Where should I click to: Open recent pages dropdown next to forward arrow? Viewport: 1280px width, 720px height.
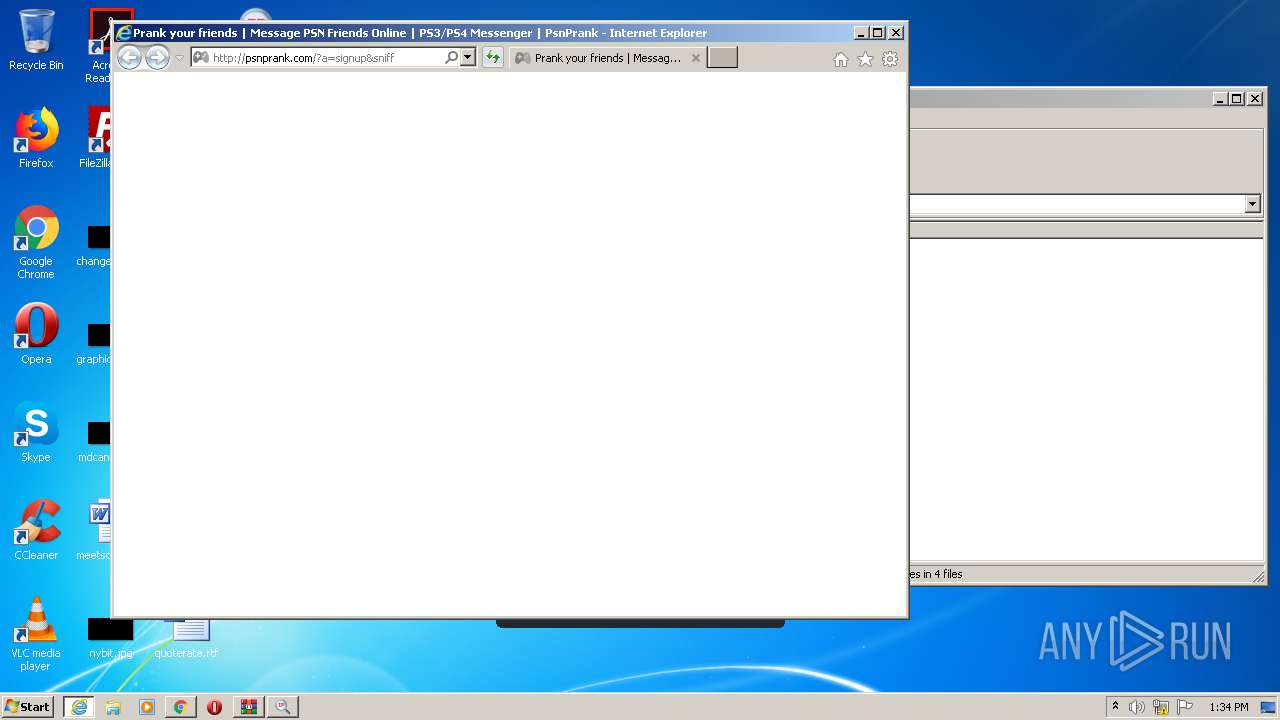click(x=180, y=58)
